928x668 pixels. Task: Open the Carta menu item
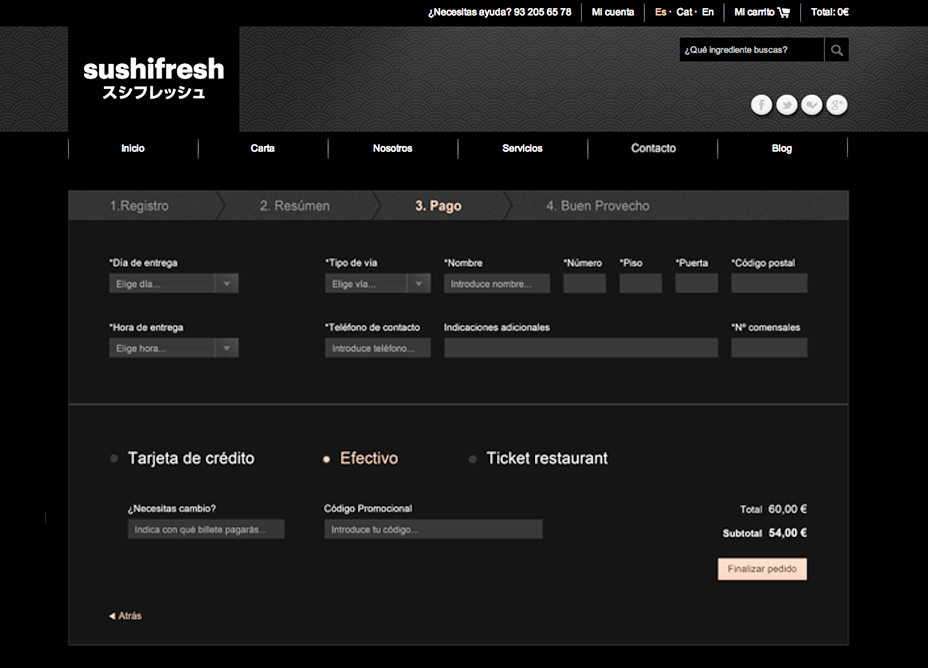[x=263, y=148]
